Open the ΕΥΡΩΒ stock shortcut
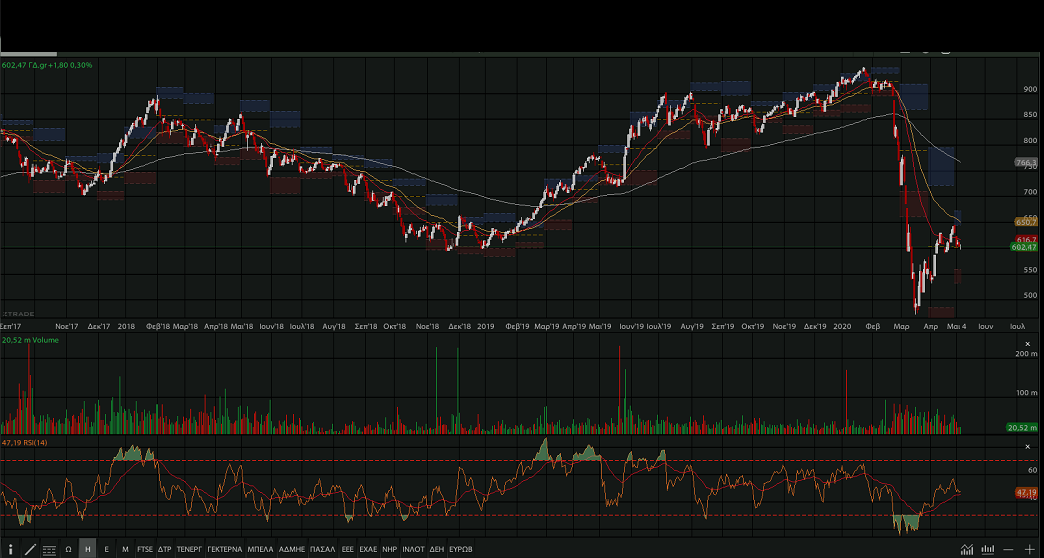This screenshot has width=1044, height=558. (x=461, y=549)
